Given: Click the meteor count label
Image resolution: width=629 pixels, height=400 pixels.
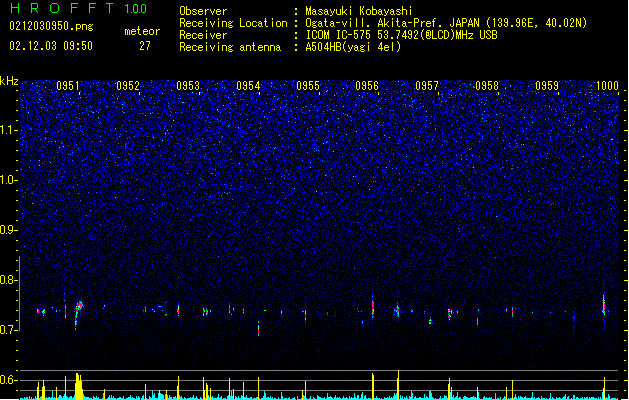Looking at the screenshot, I should tap(142, 31).
